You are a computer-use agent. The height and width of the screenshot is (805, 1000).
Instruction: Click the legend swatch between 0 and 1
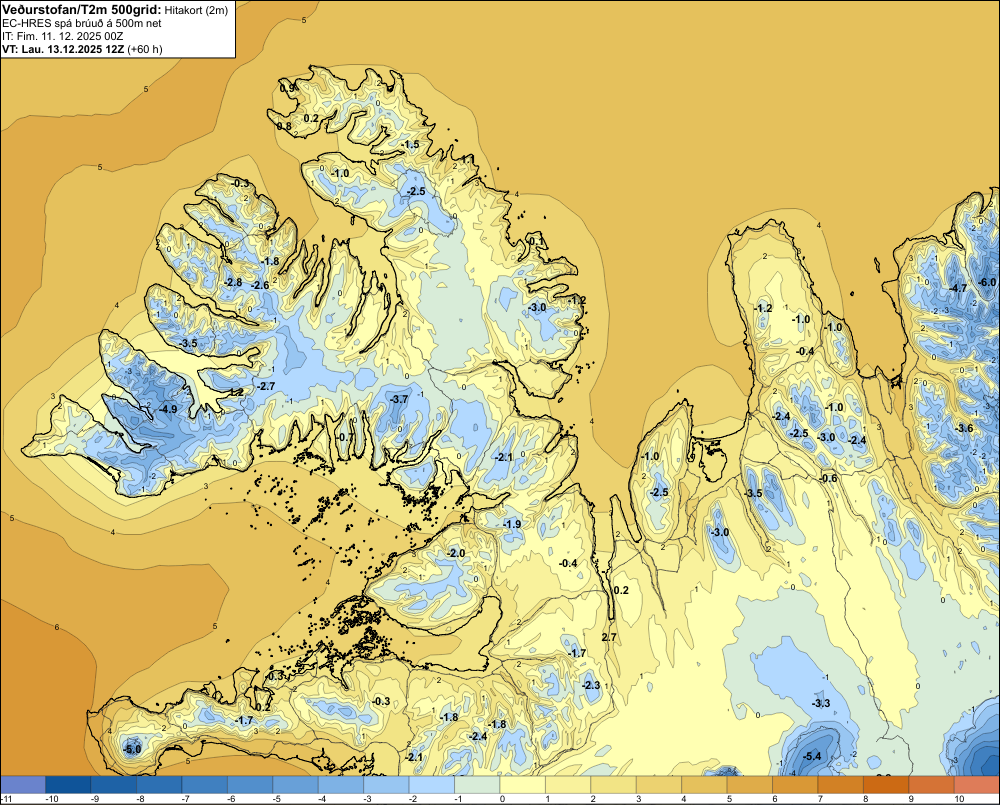[522, 784]
